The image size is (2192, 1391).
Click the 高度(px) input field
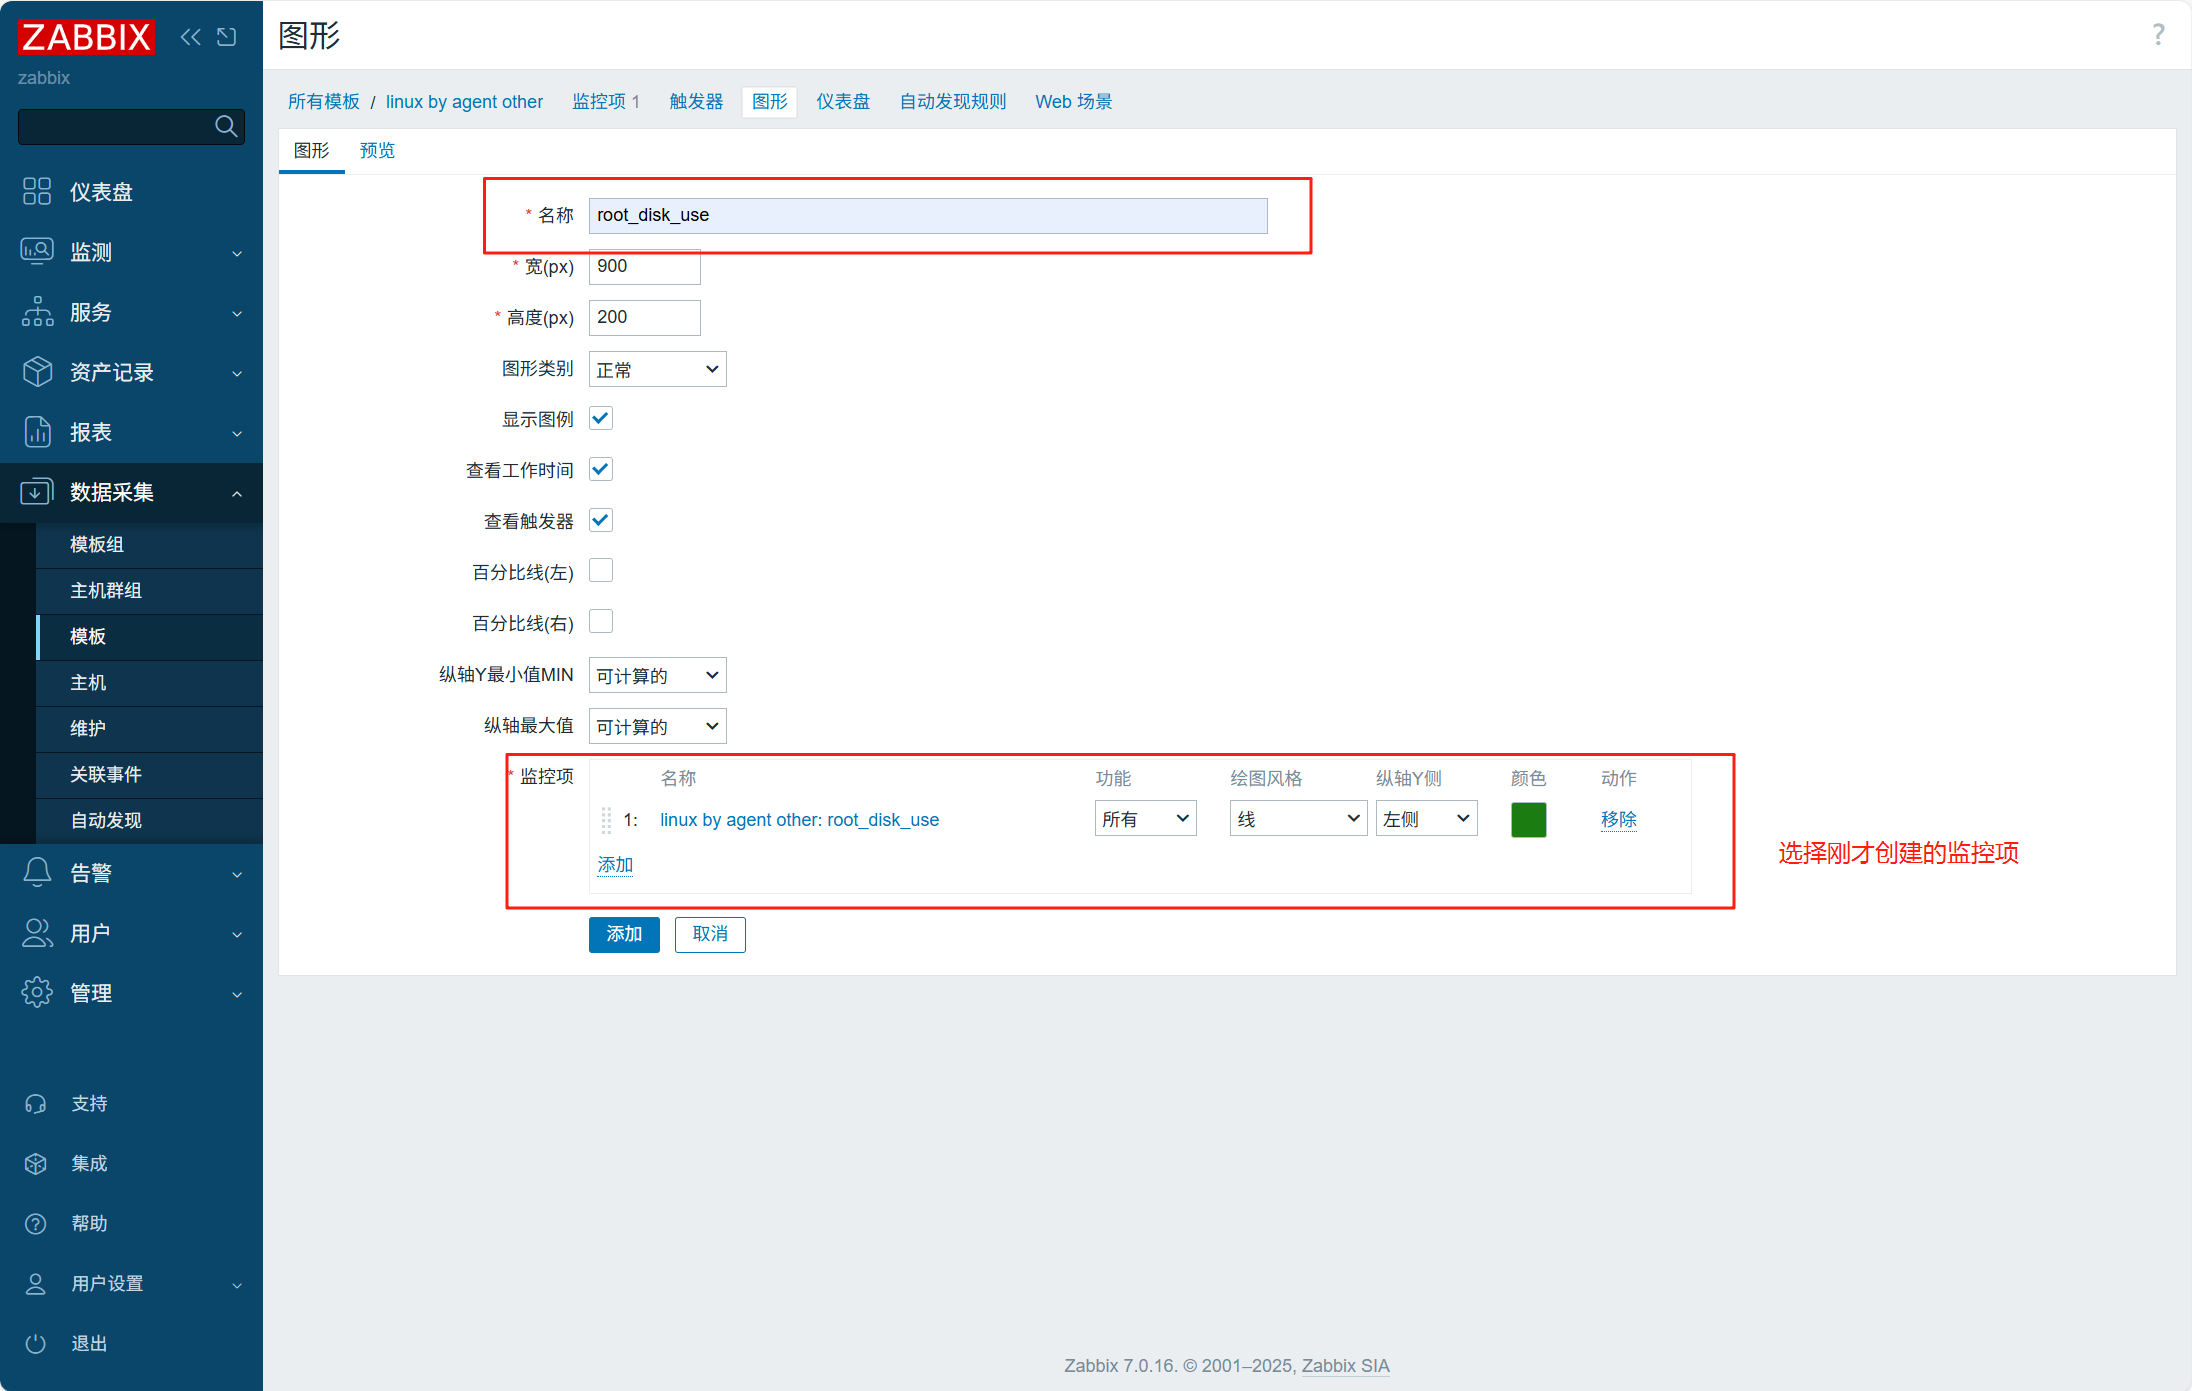point(644,317)
